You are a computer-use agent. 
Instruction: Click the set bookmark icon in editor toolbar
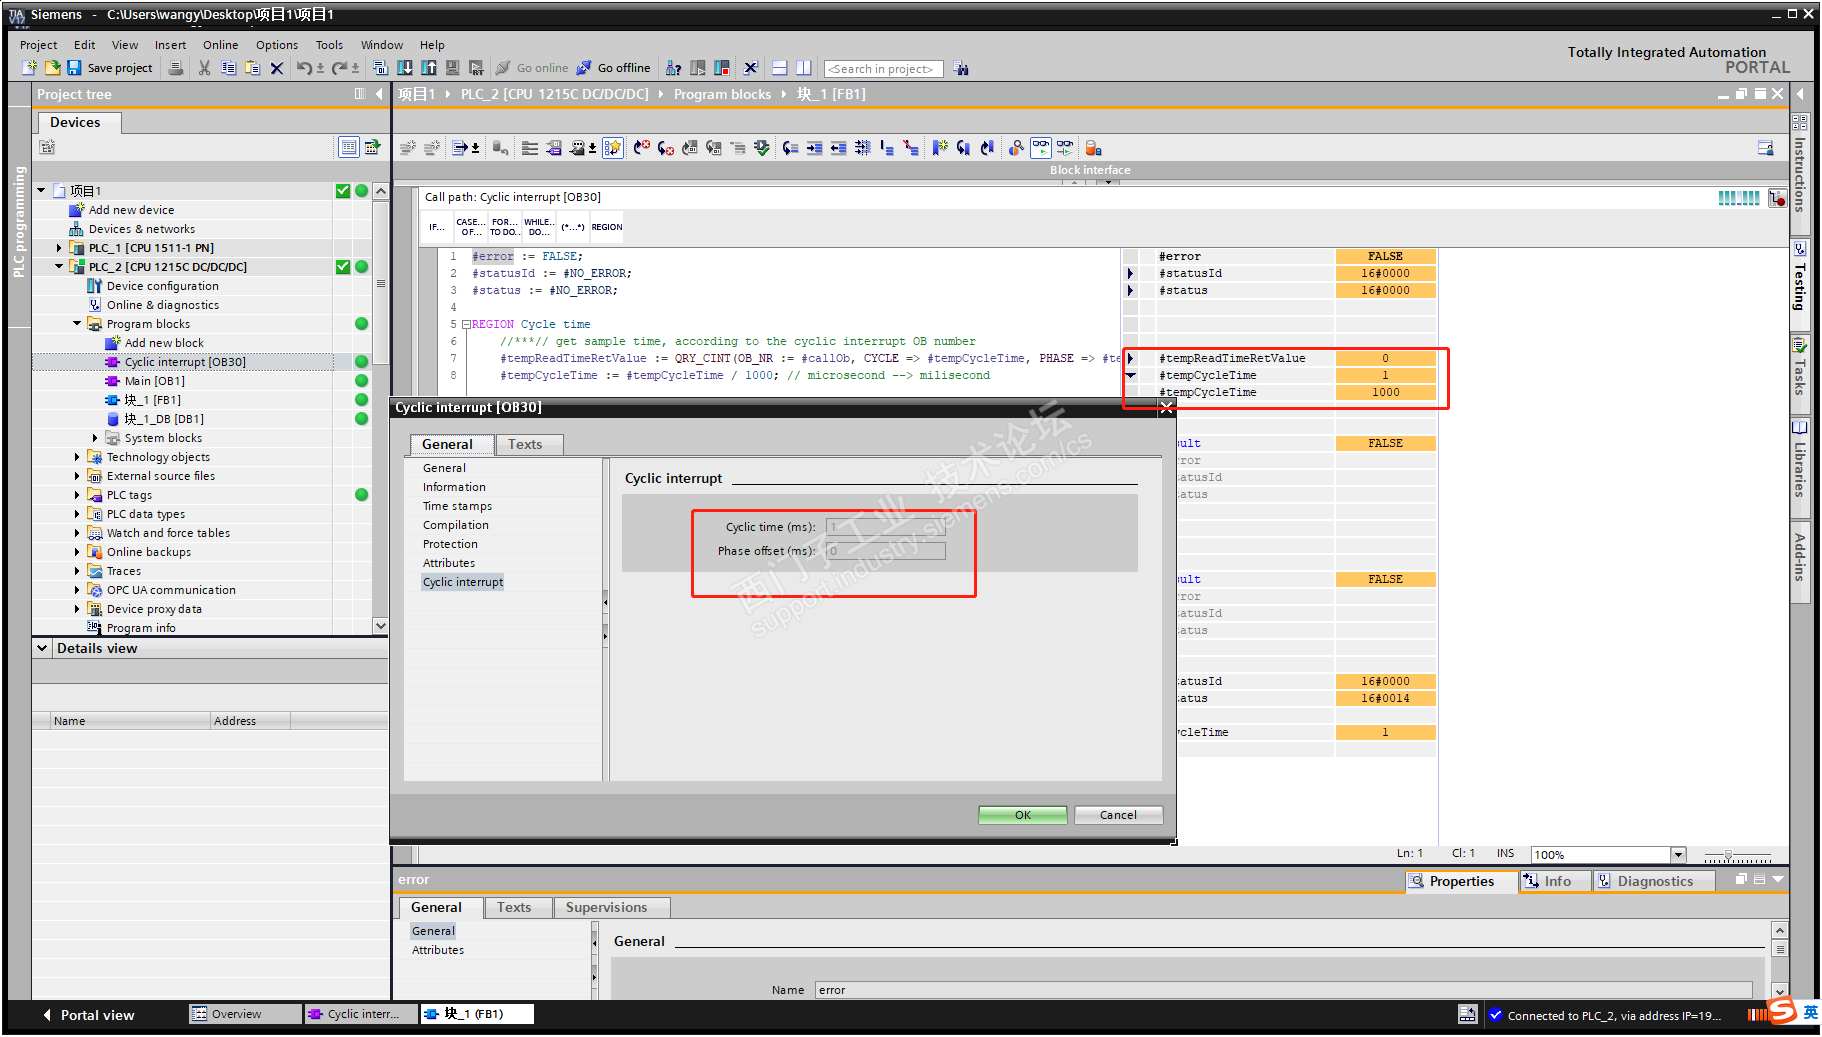tap(940, 148)
